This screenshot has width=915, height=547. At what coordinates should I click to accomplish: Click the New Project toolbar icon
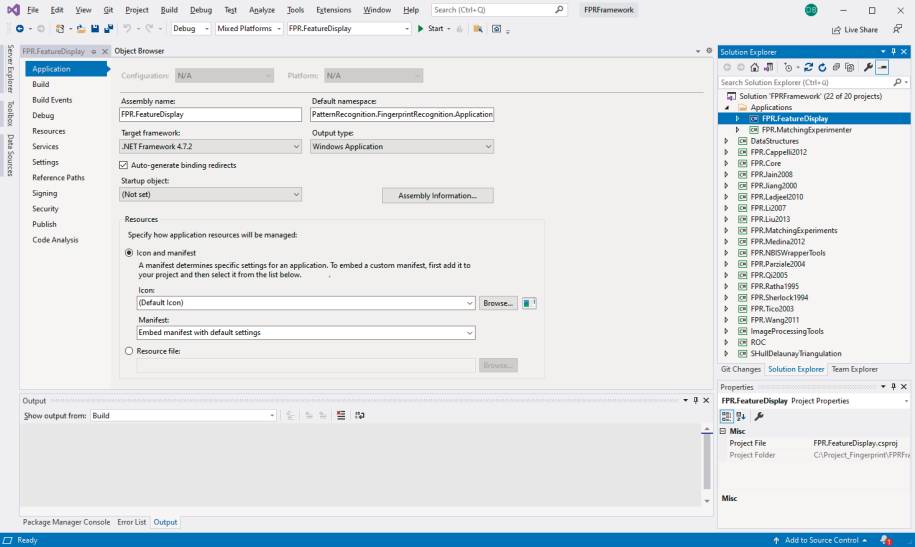[60, 29]
